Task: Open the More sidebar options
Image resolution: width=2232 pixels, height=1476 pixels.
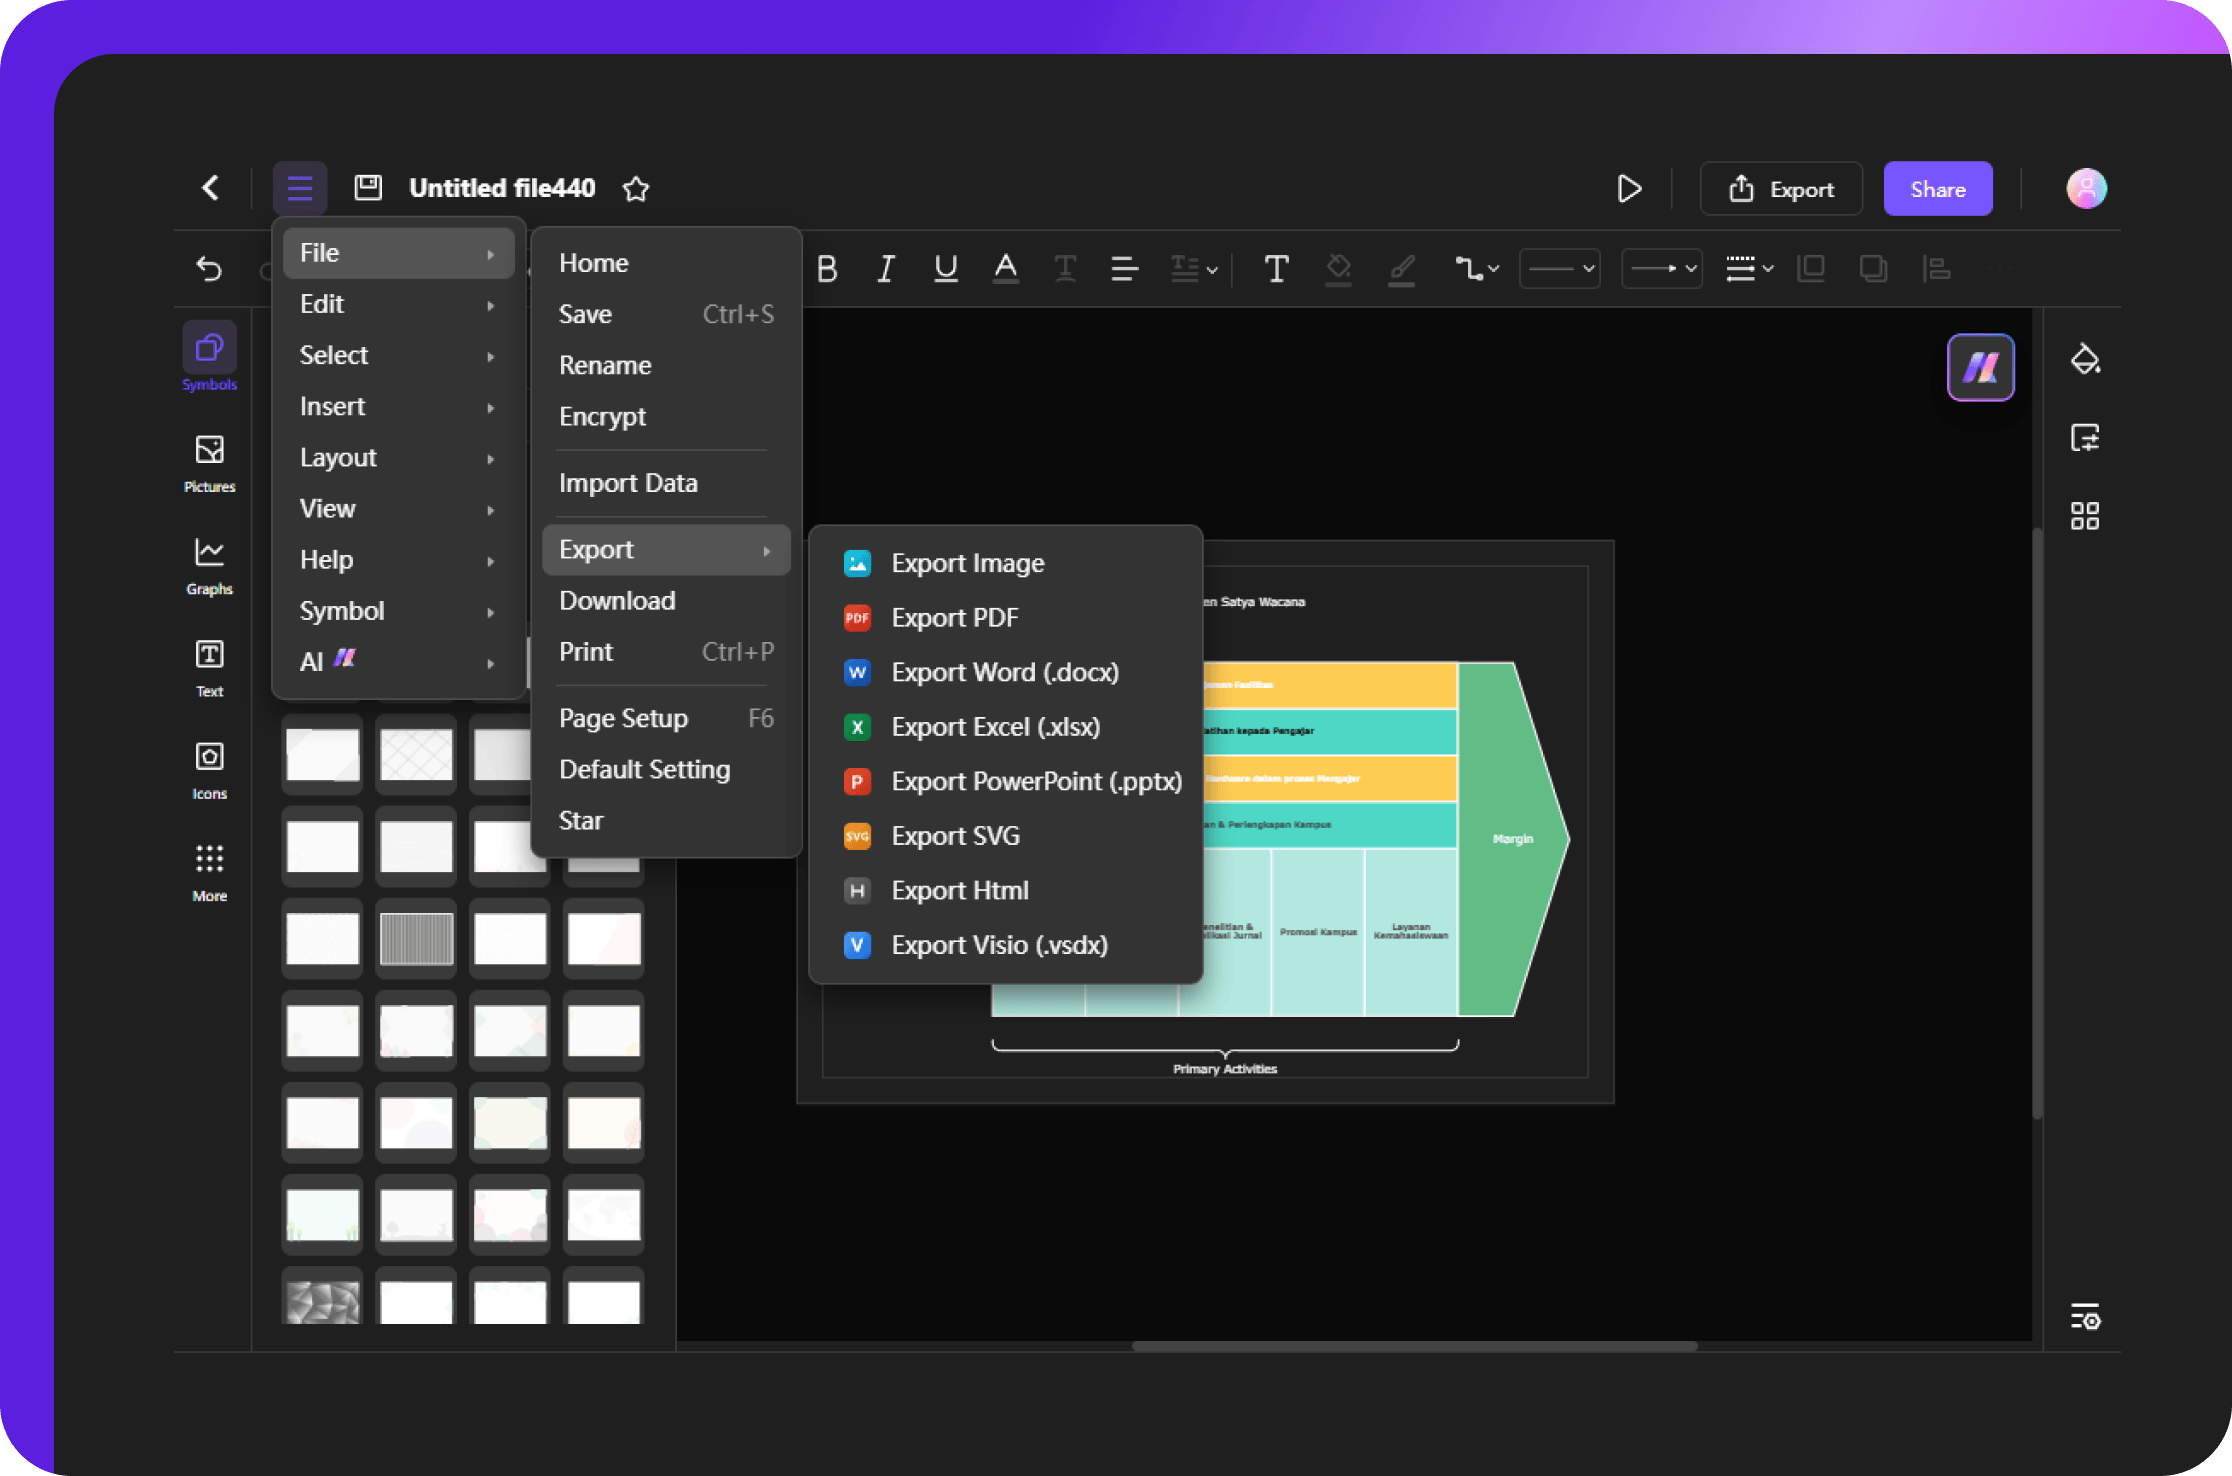Action: [x=209, y=872]
